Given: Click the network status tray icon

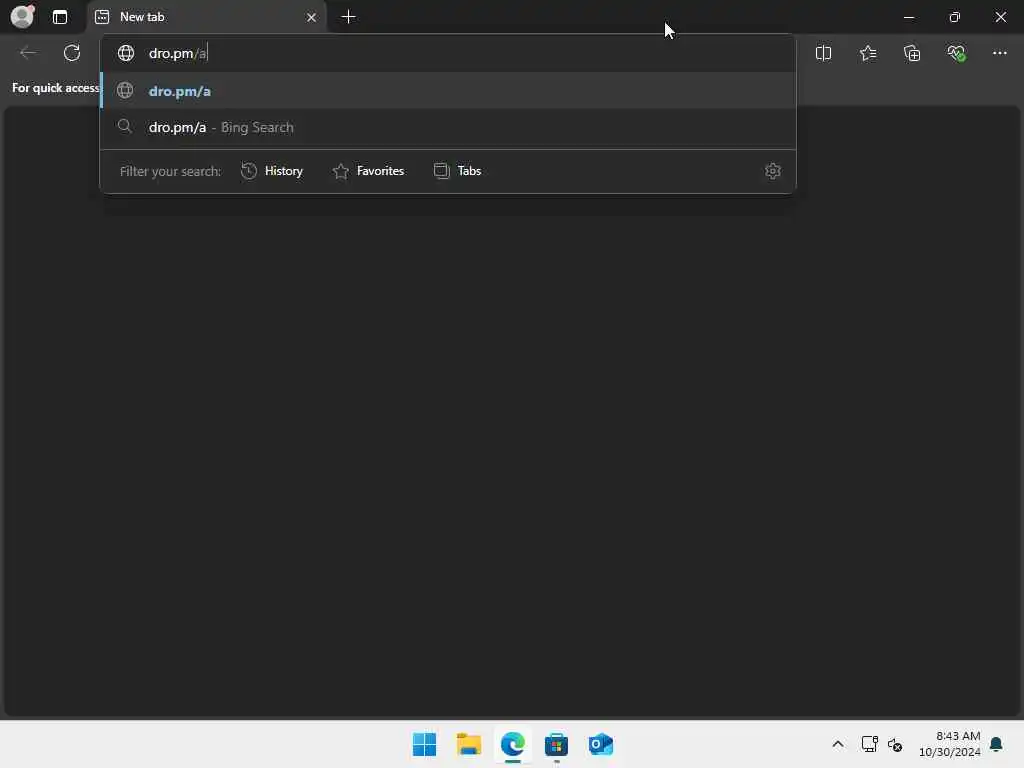Looking at the screenshot, I should (869, 744).
